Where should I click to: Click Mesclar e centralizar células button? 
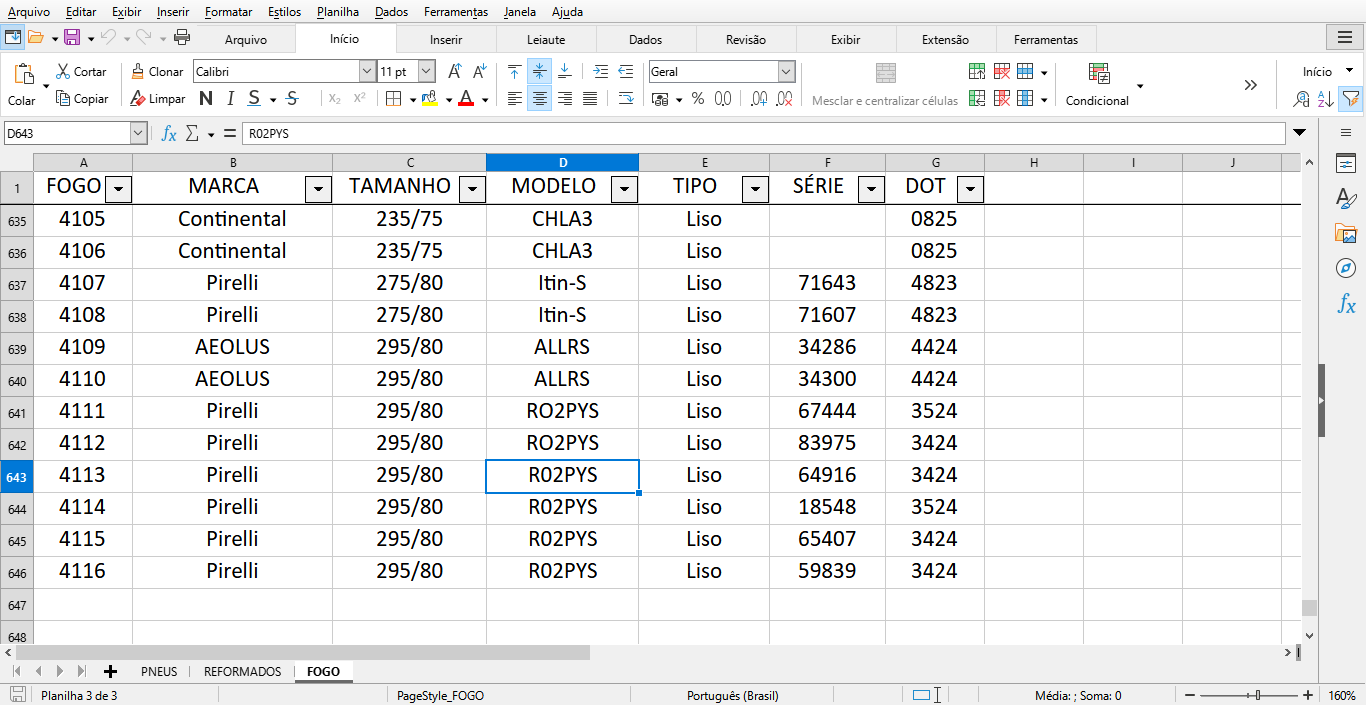tap(885, 87)
